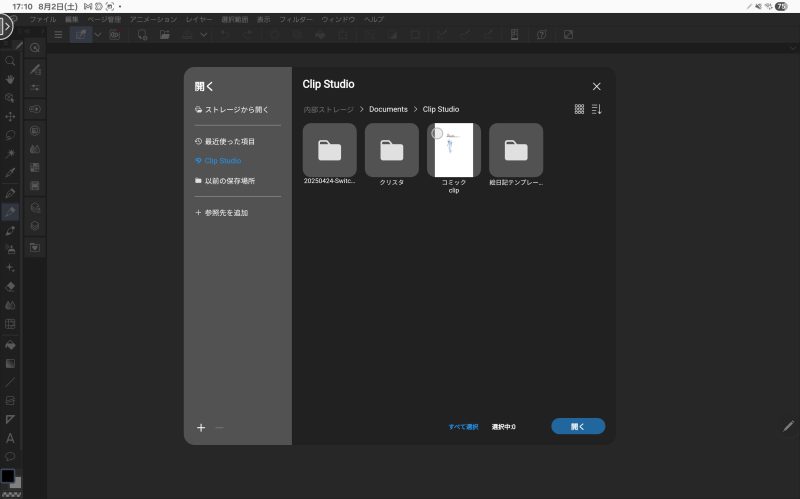Expand the dropdown arrow beside Clip Studio button
The width and height of the screenshot is (800, 499).
click(97, 35)
